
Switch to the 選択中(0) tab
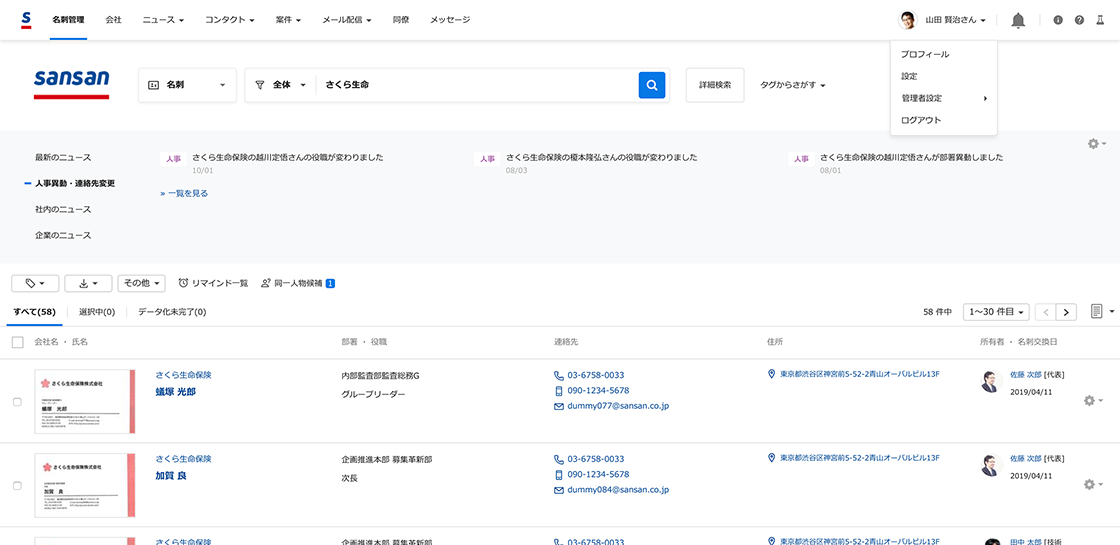pyautogui.click(x=96, y=312)
